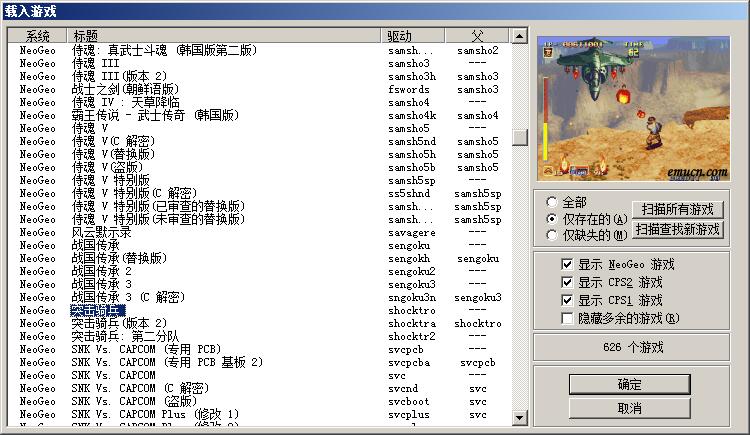Click the 626 个游戏 count label
The image size is (750, 435).
[633, 347]
